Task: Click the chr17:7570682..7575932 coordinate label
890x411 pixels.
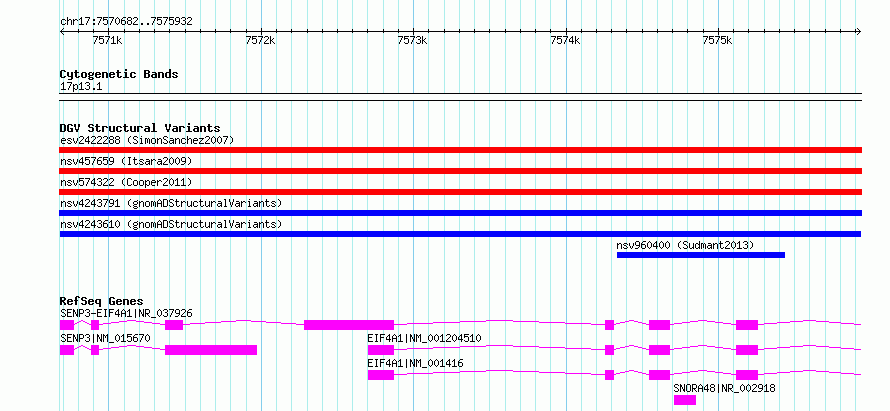Action: (x=126, y=22)
